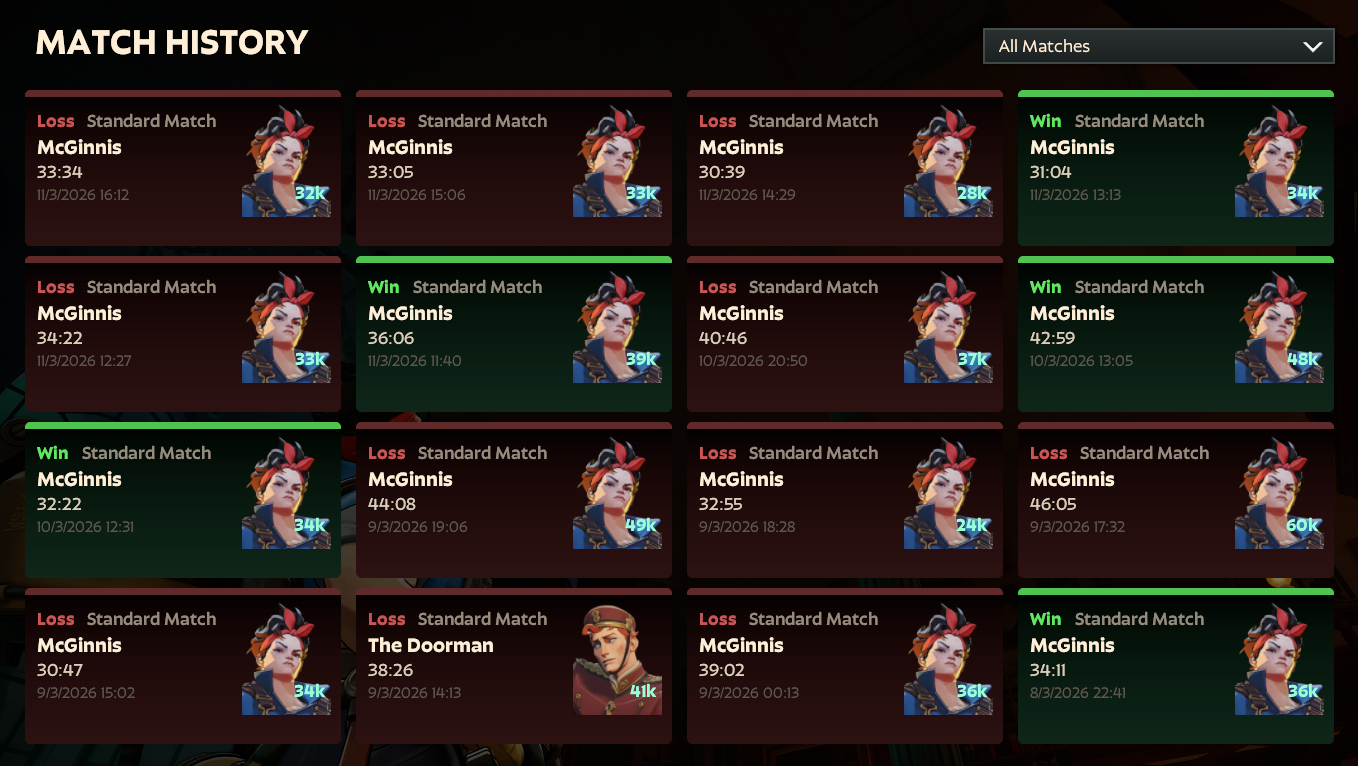
Task: Click The Doorman hero portrait
Action: coord(617,659)
